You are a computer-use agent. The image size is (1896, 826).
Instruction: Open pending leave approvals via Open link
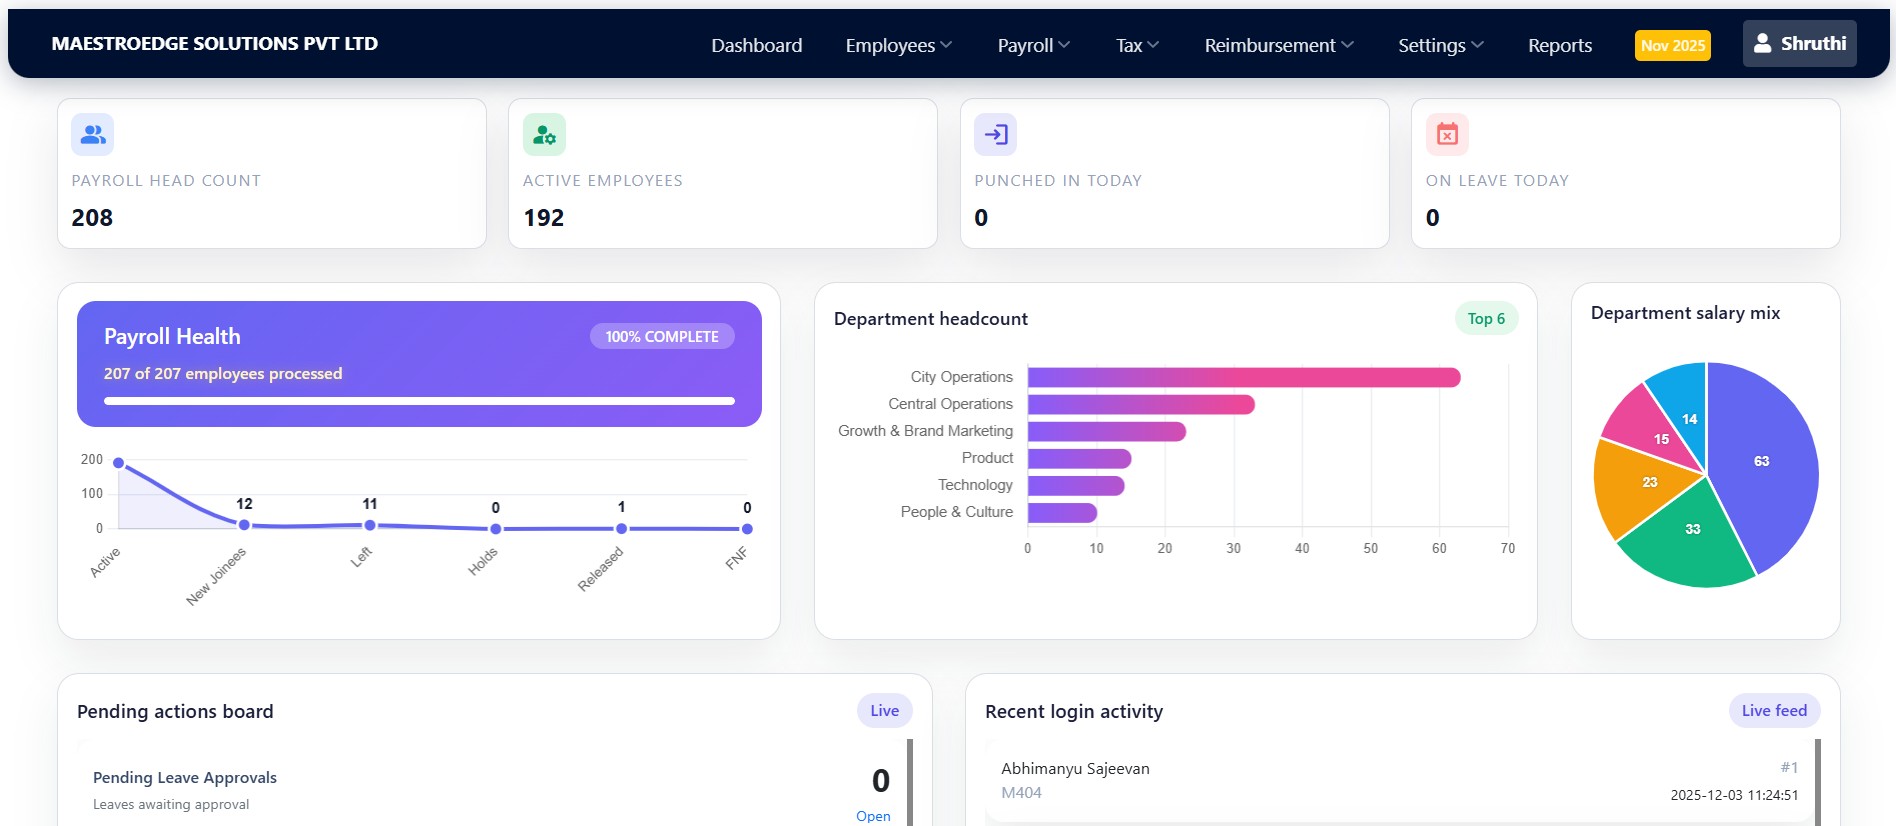(x=872, y=816)
